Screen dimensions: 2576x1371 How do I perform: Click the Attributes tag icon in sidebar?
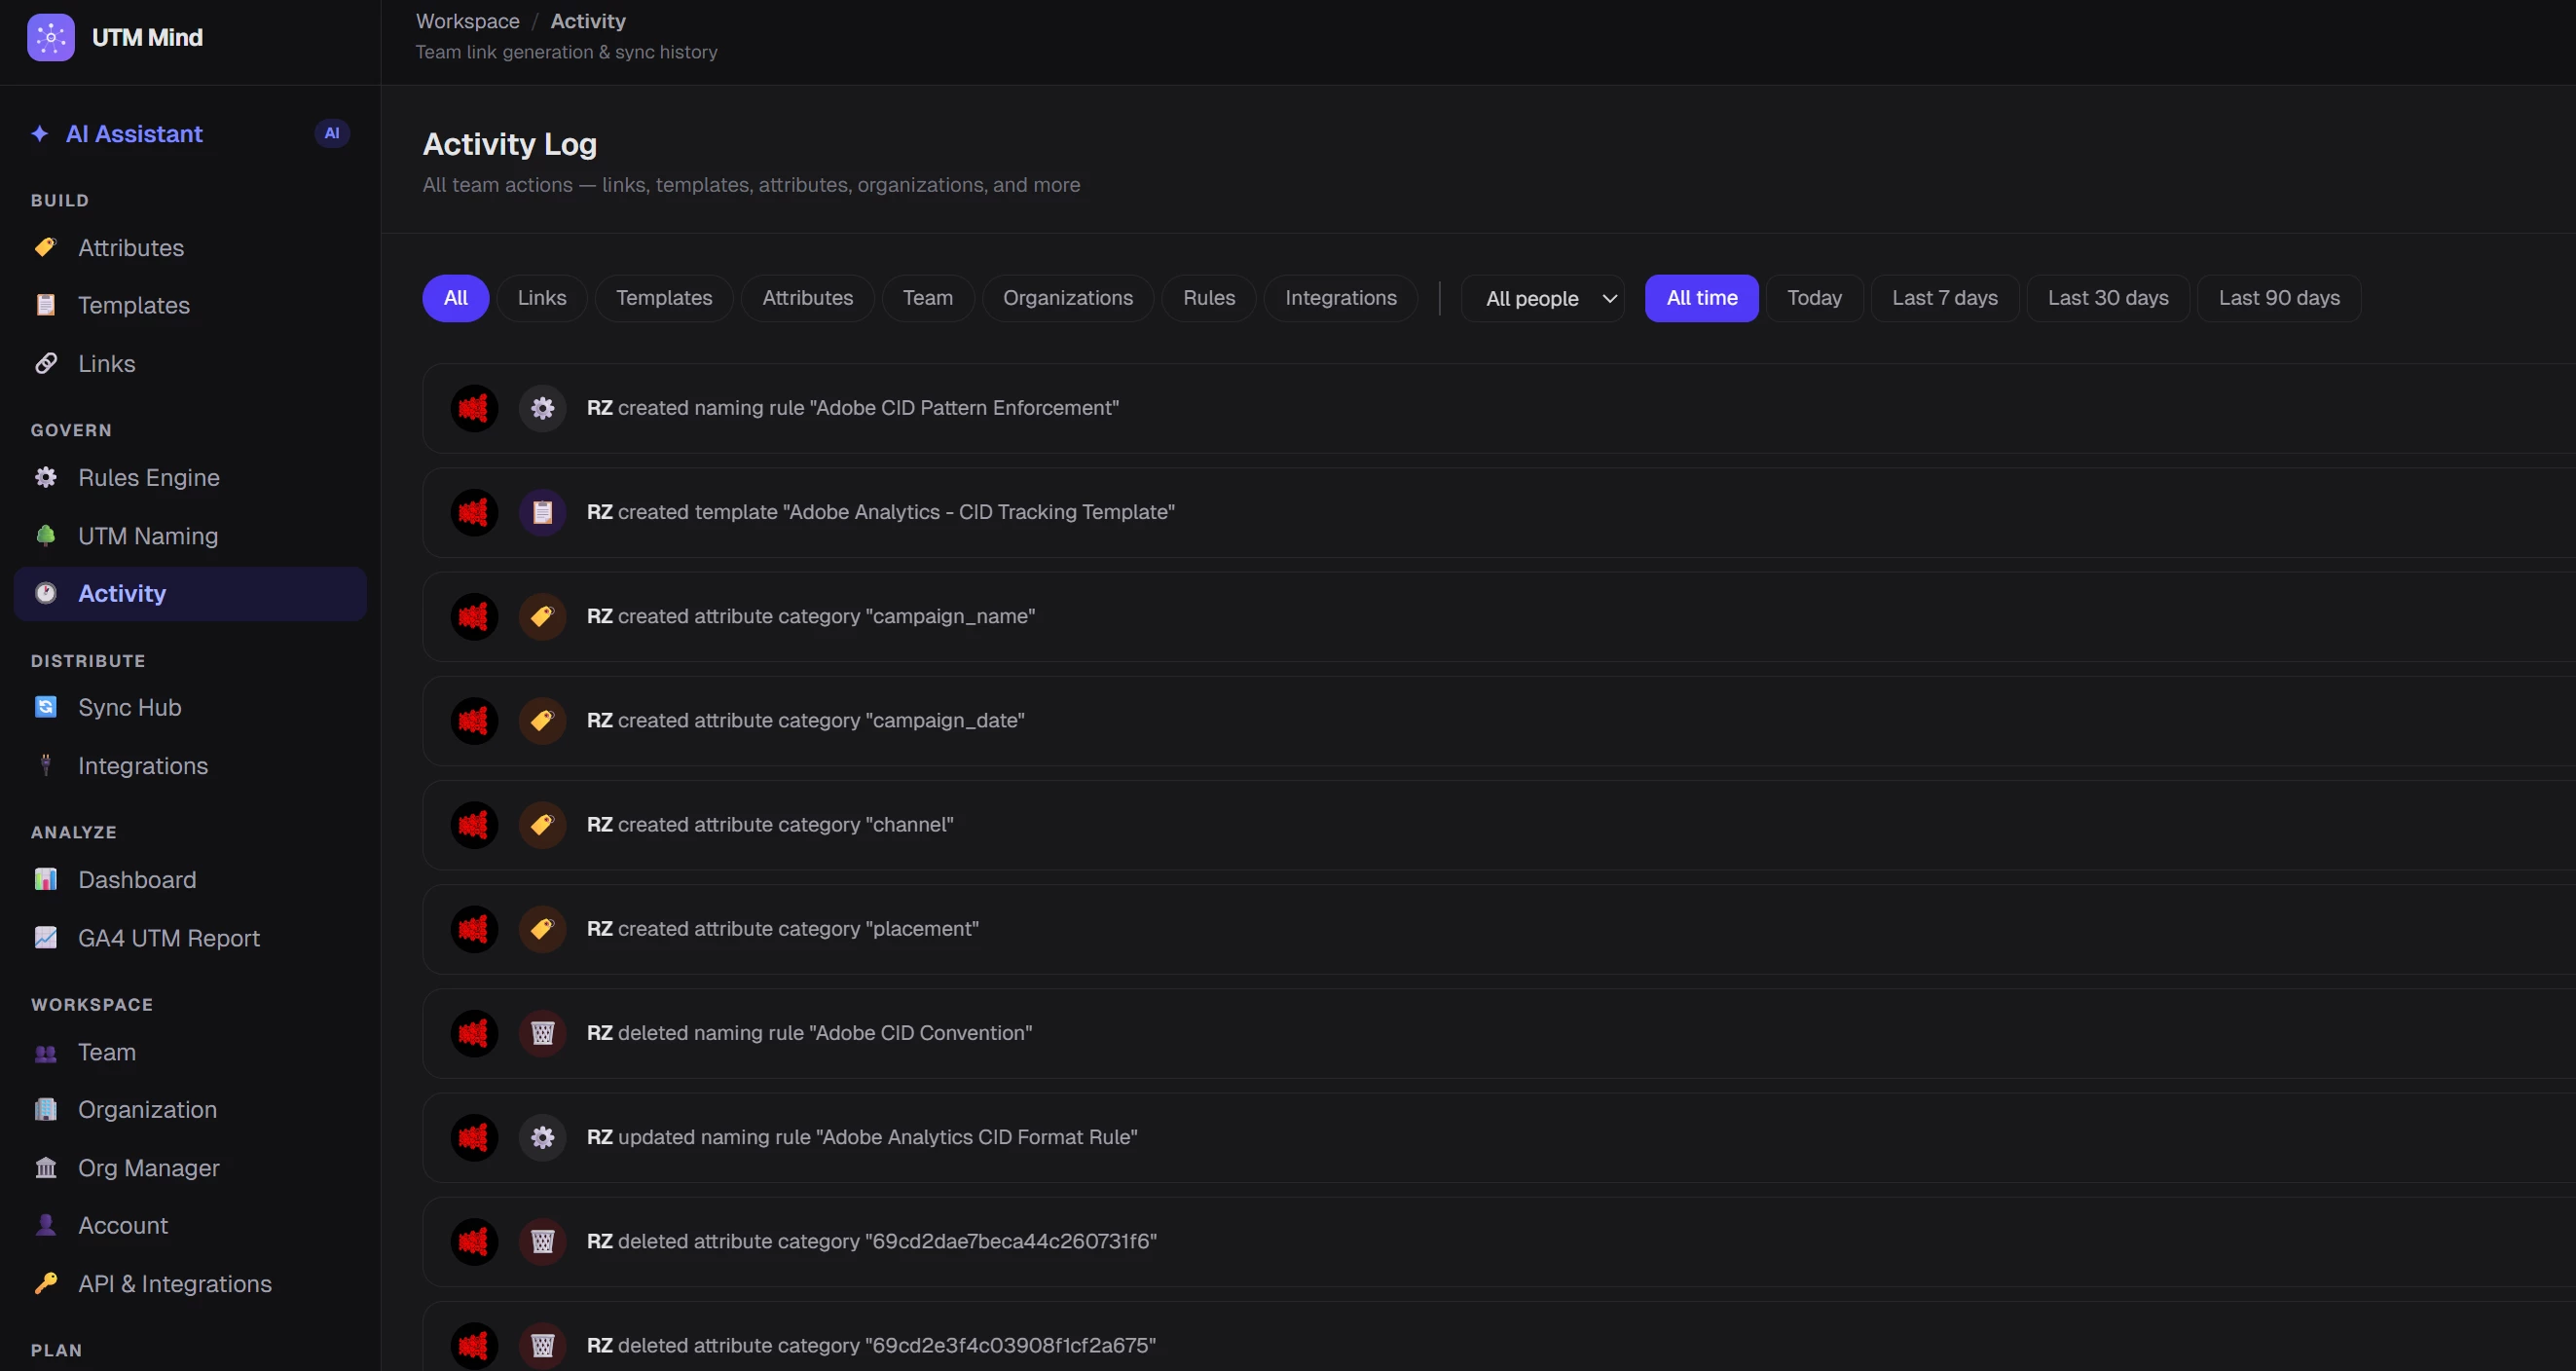coord(46,248)
